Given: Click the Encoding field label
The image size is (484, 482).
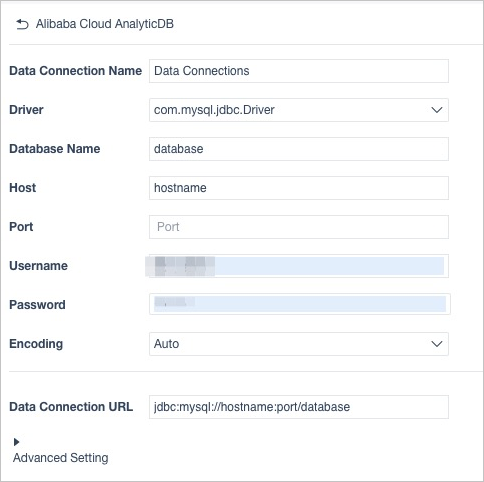Looking at the screenshot, I should (x=36, y=344).
